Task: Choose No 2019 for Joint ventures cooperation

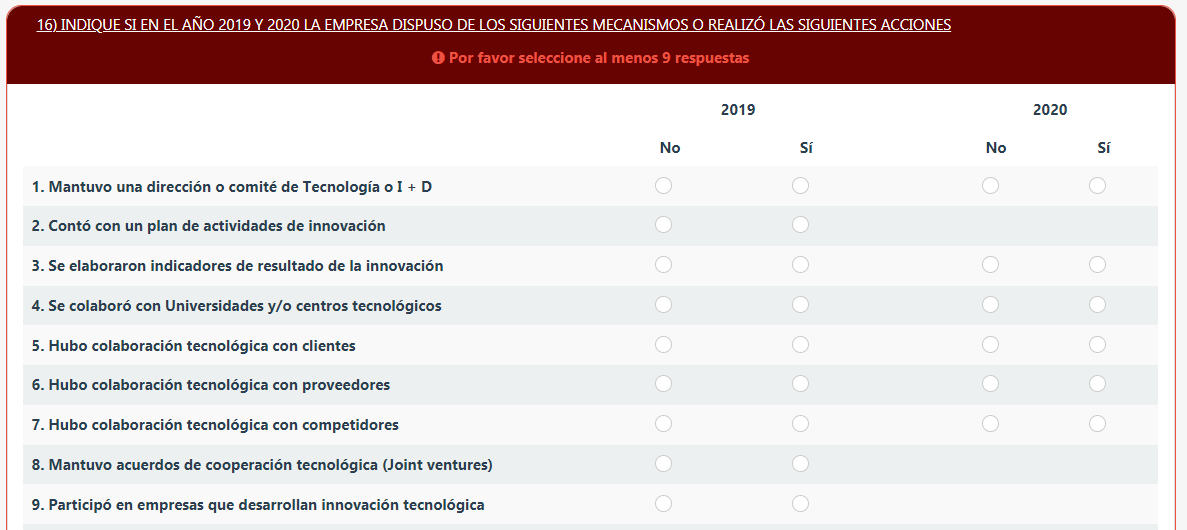Action: tap(663, 463)
